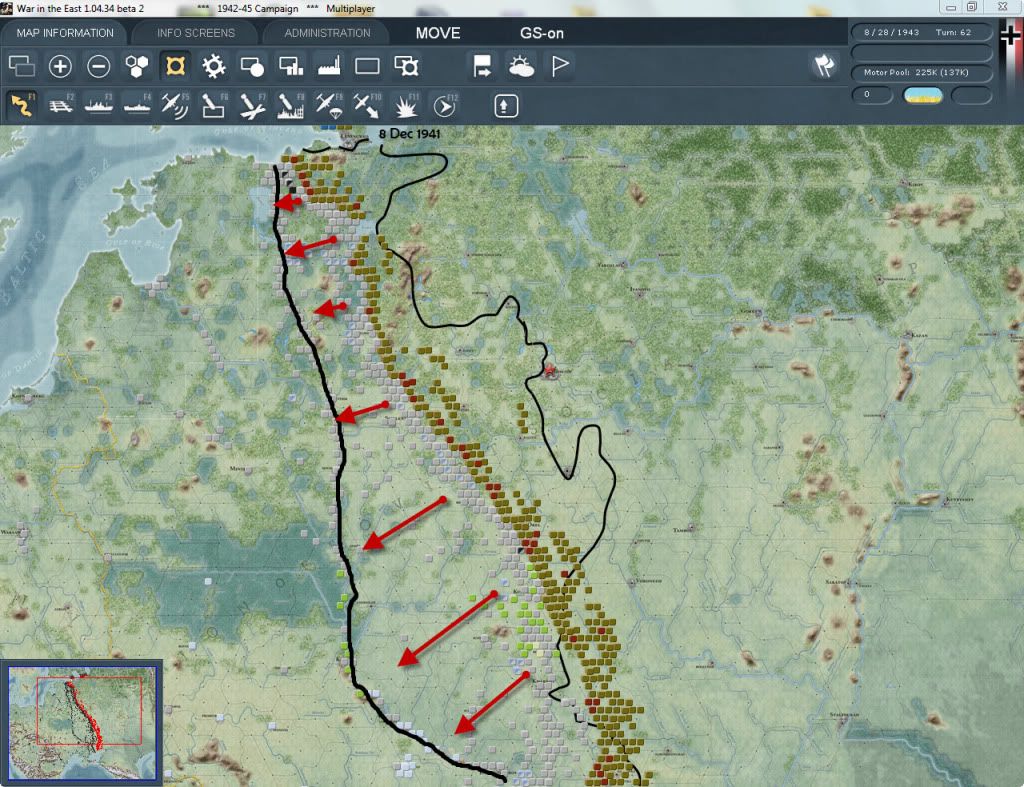Click the flag with arrow icon
This screenshot has width=1024, height=787.
(x=482, y=66)
